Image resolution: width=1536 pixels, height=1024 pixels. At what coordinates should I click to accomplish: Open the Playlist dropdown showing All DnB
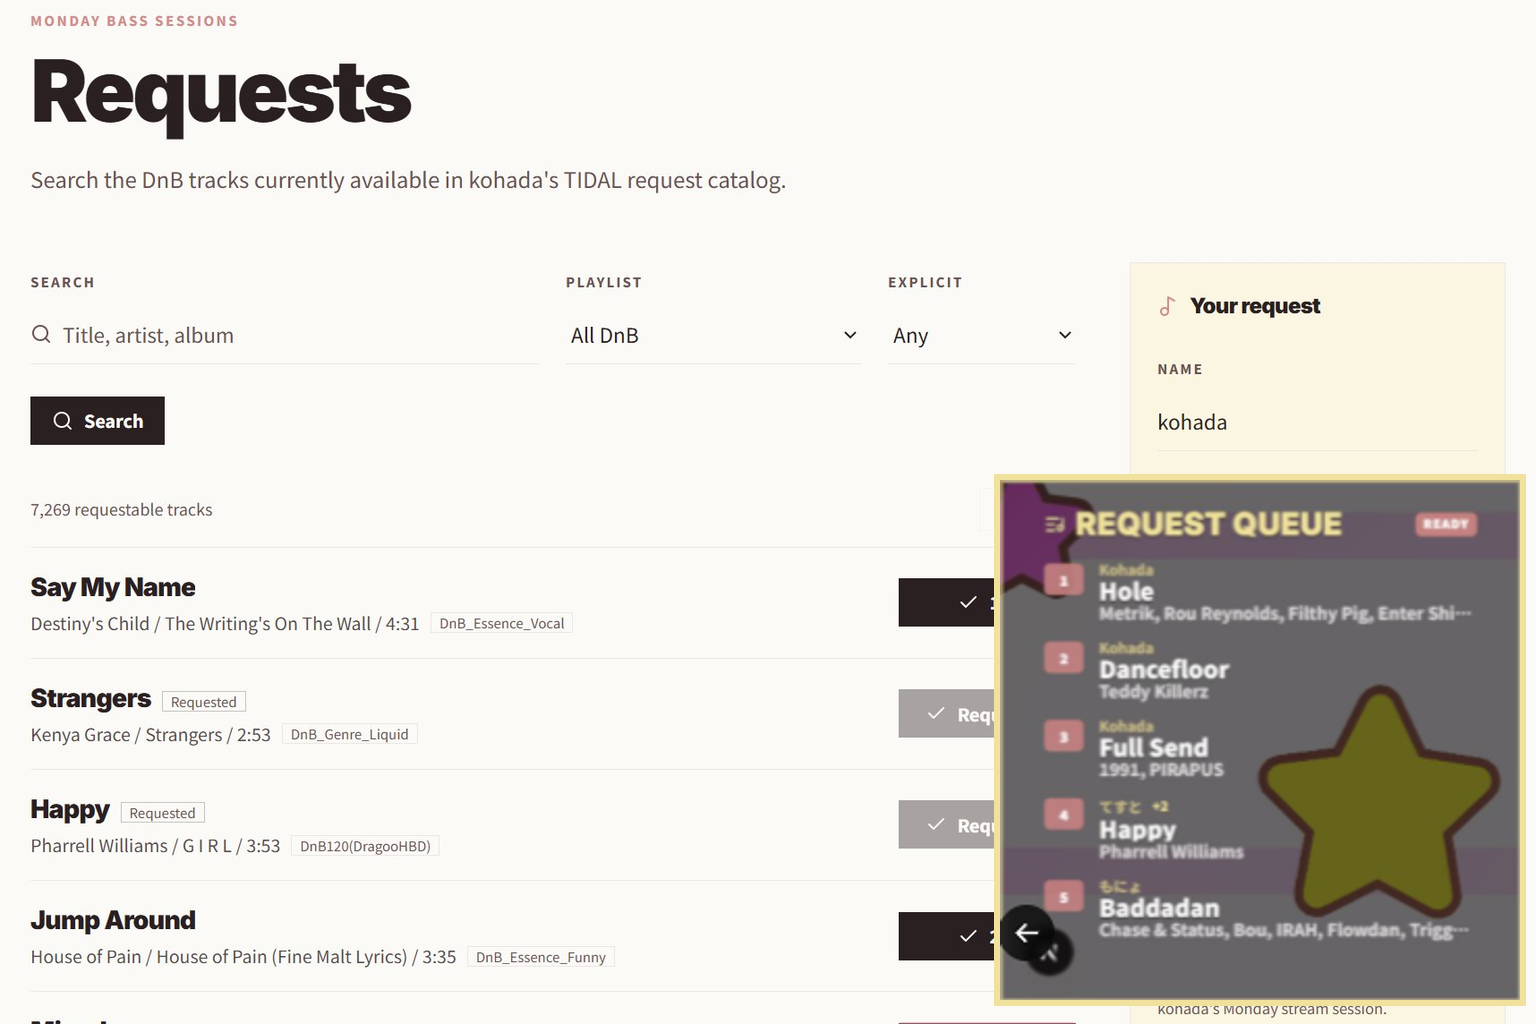pyautogui.click(x=713, y=336)
